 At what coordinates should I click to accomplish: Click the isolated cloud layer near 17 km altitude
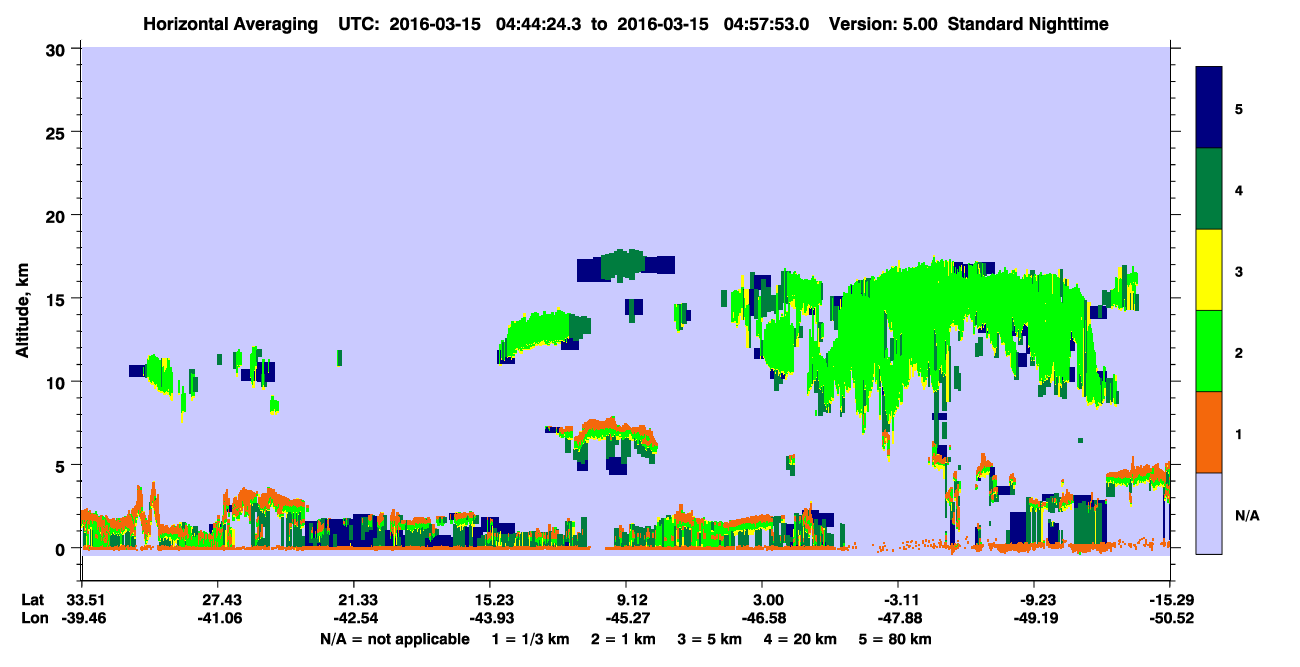click(625, 265)
